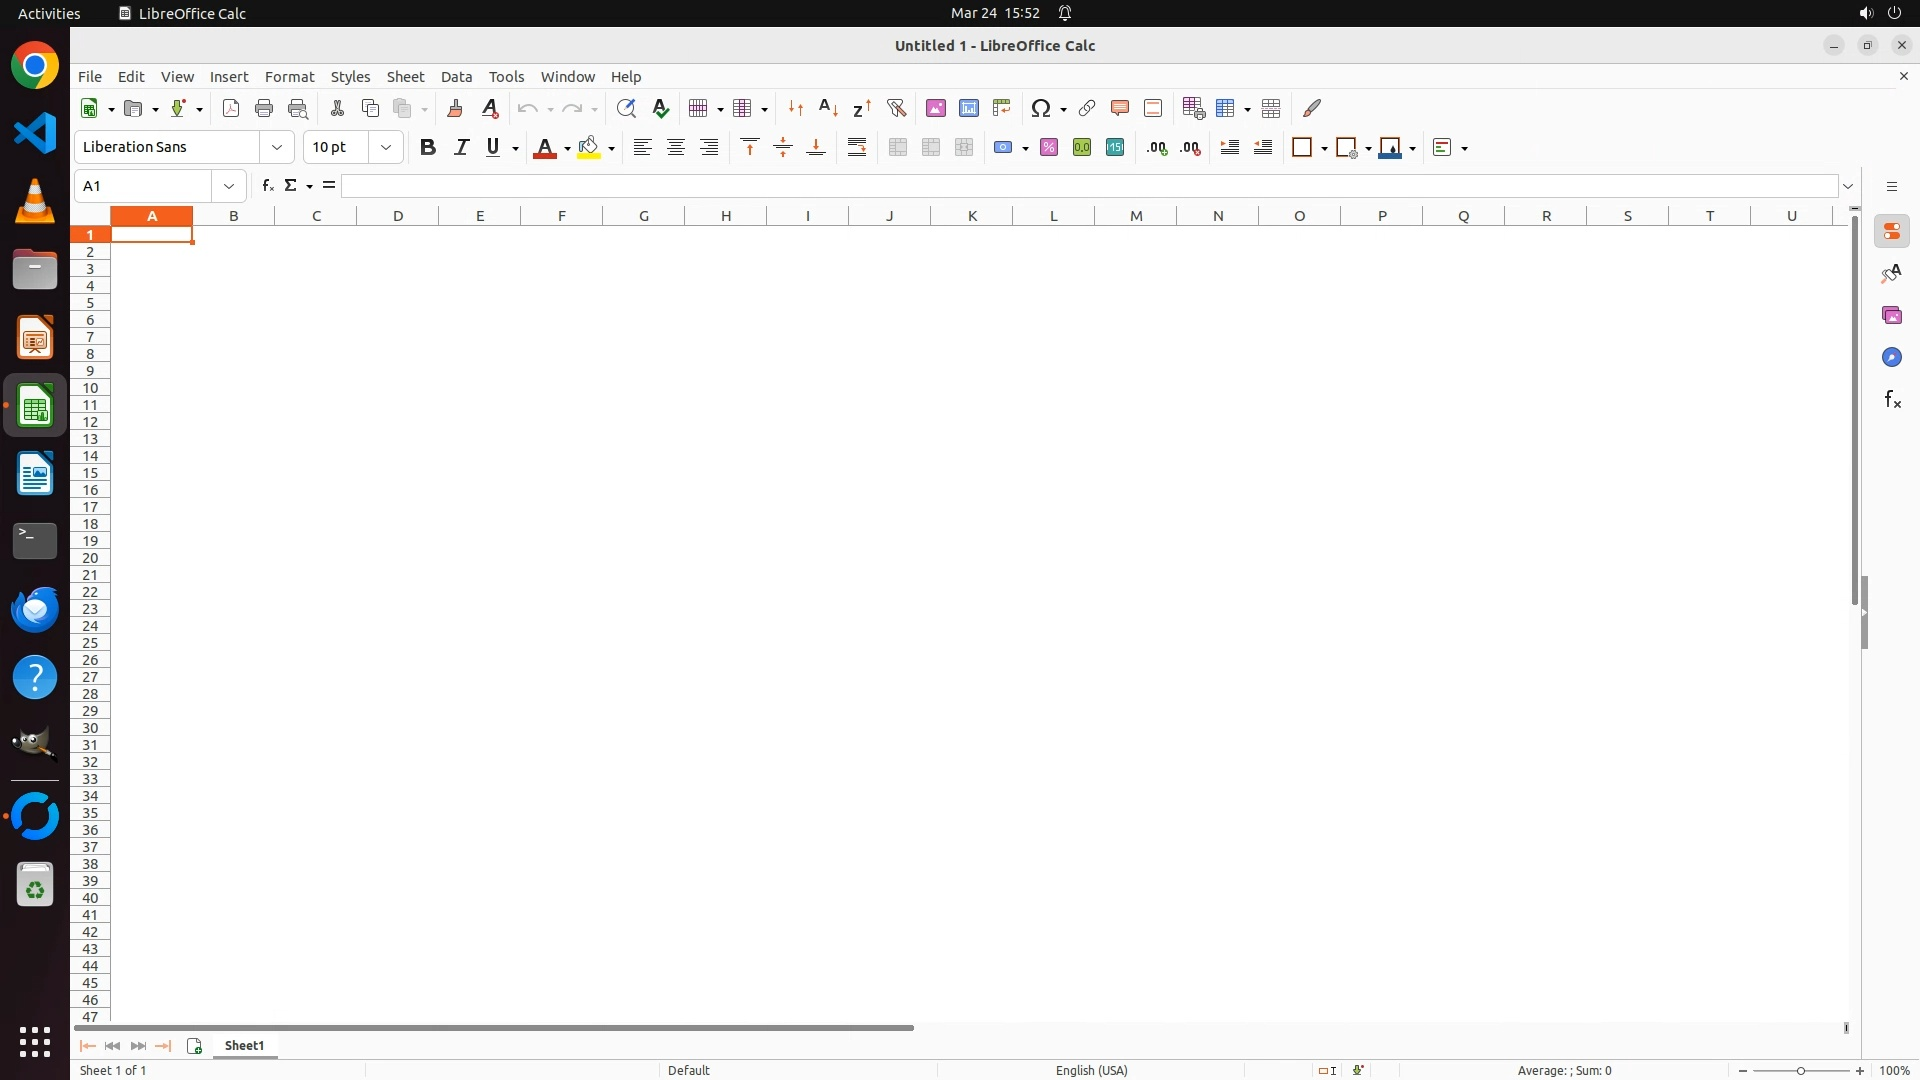Toggle the Wrap Text button
Viewport: 1920px width, 1080px height.
[857, 147]
